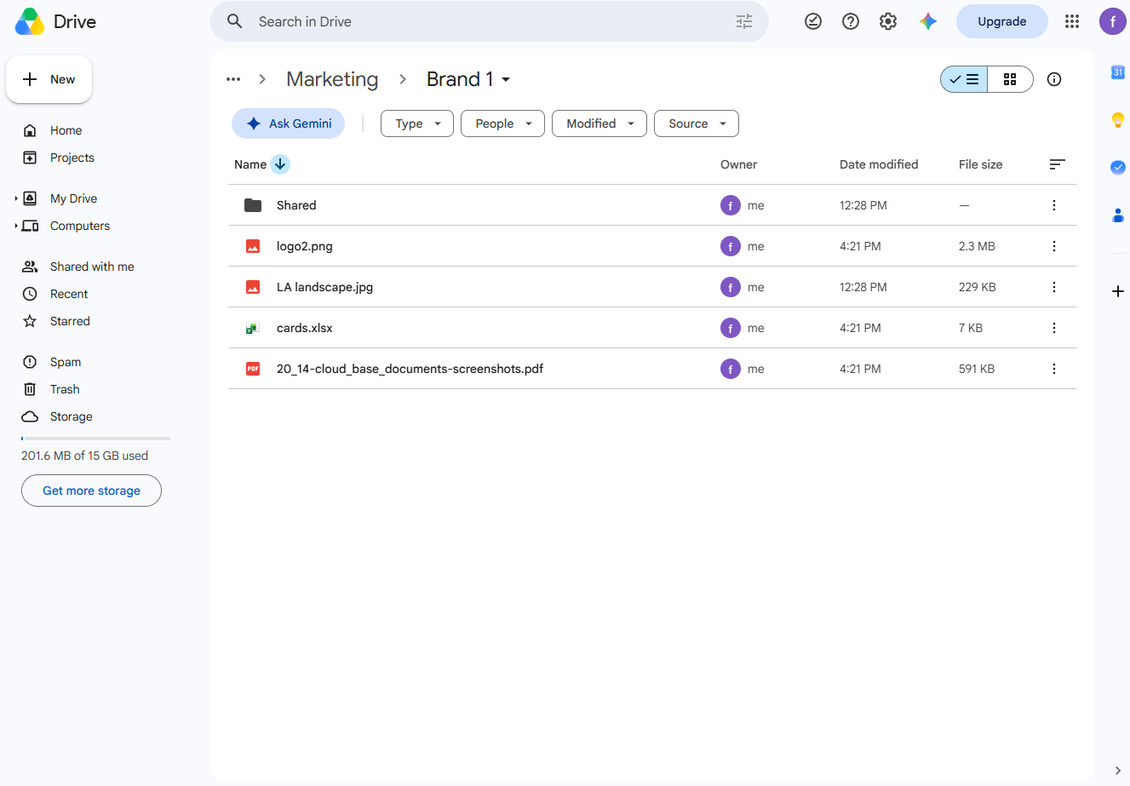Click the Owner column header
1130x786 pixels.
tap(739, 164)
